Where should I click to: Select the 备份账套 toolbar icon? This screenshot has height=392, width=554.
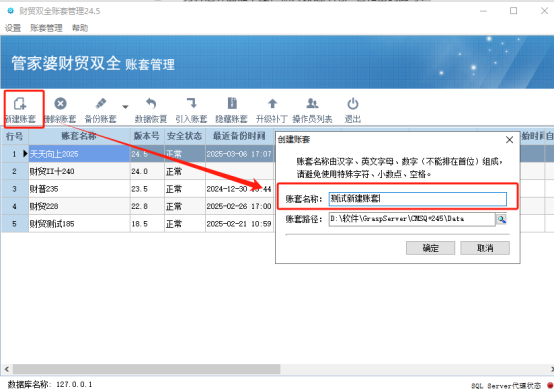point(101,104)
